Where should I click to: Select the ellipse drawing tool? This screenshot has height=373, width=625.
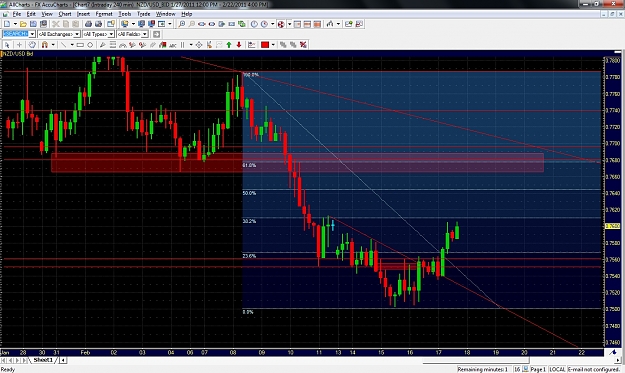point(90,45)
